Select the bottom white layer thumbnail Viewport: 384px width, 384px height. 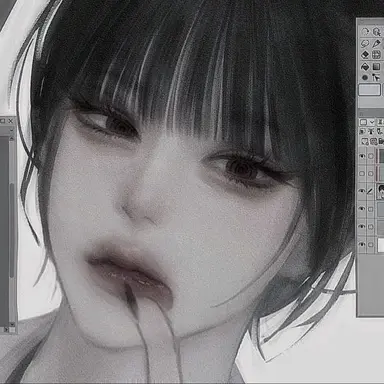point(381,245)
